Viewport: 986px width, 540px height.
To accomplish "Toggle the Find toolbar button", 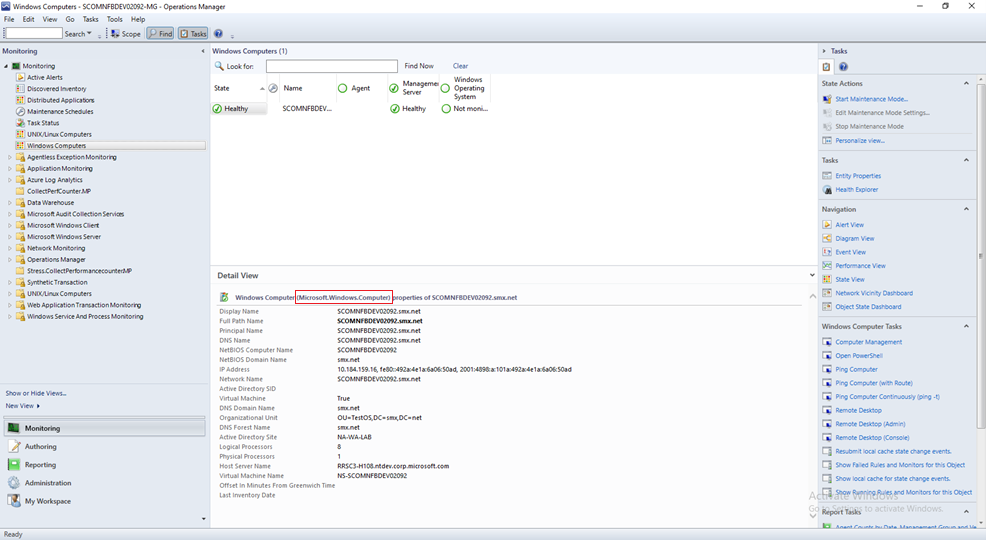I will coord(160,34).
